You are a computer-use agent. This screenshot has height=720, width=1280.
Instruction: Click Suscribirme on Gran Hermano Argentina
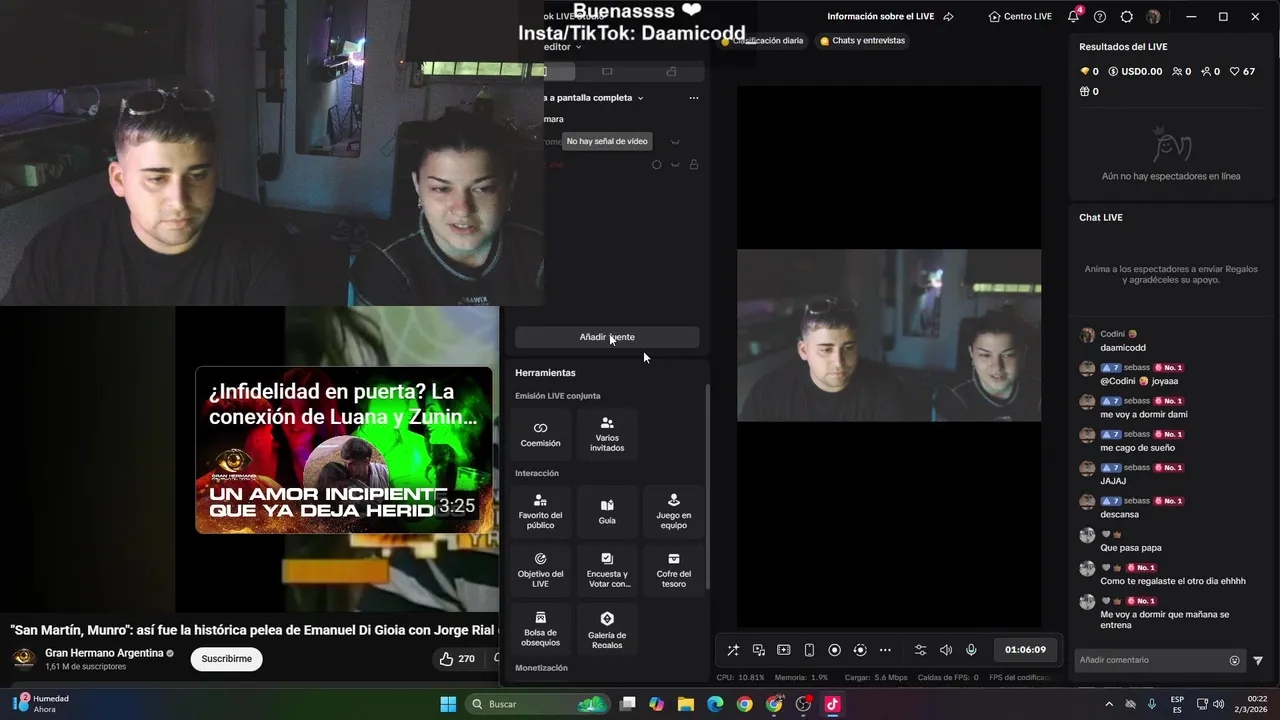(x=227, y=659)
